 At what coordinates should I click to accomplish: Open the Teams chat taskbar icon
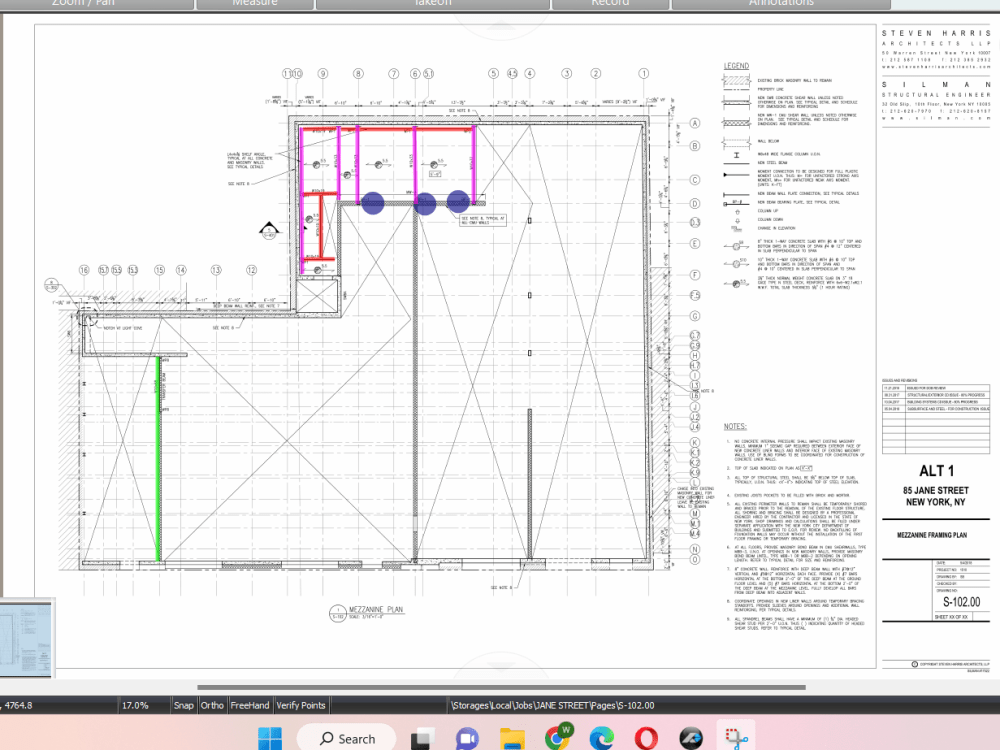[x=467, y=739]
